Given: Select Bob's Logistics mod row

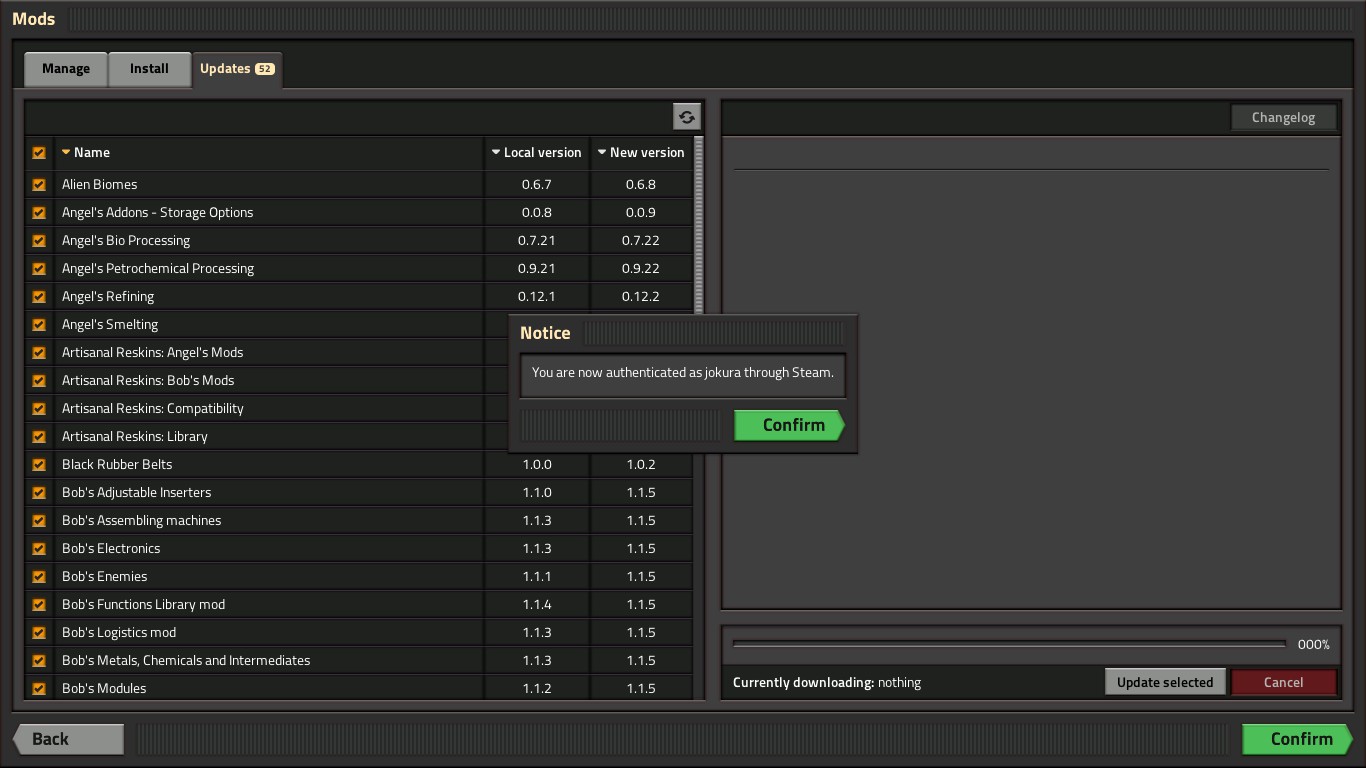Looking at the screenshot, I should pos(359,633).
